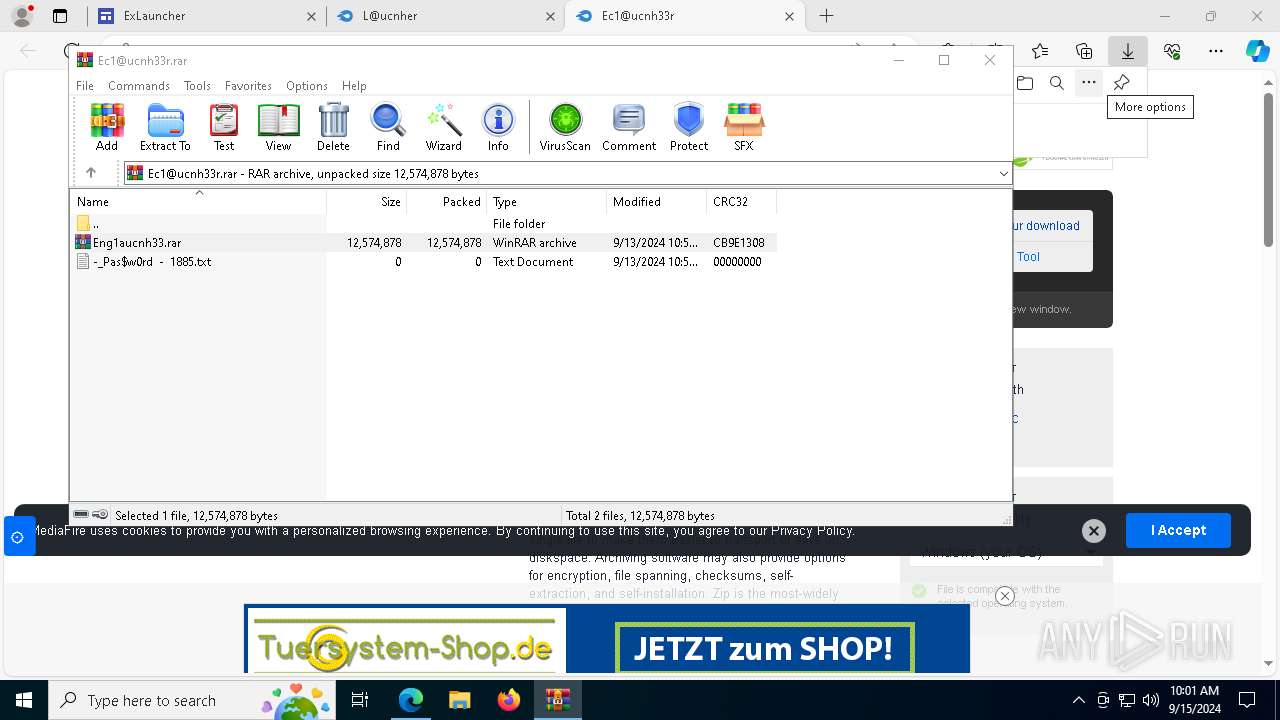Click the Windows Start button
1280x720 pixels.
pos(22,700)
